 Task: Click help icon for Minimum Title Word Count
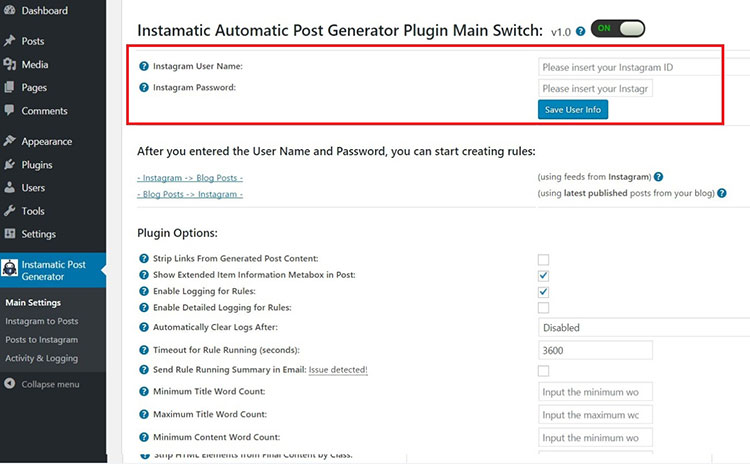pyautogui.click(x=143, y=391)
